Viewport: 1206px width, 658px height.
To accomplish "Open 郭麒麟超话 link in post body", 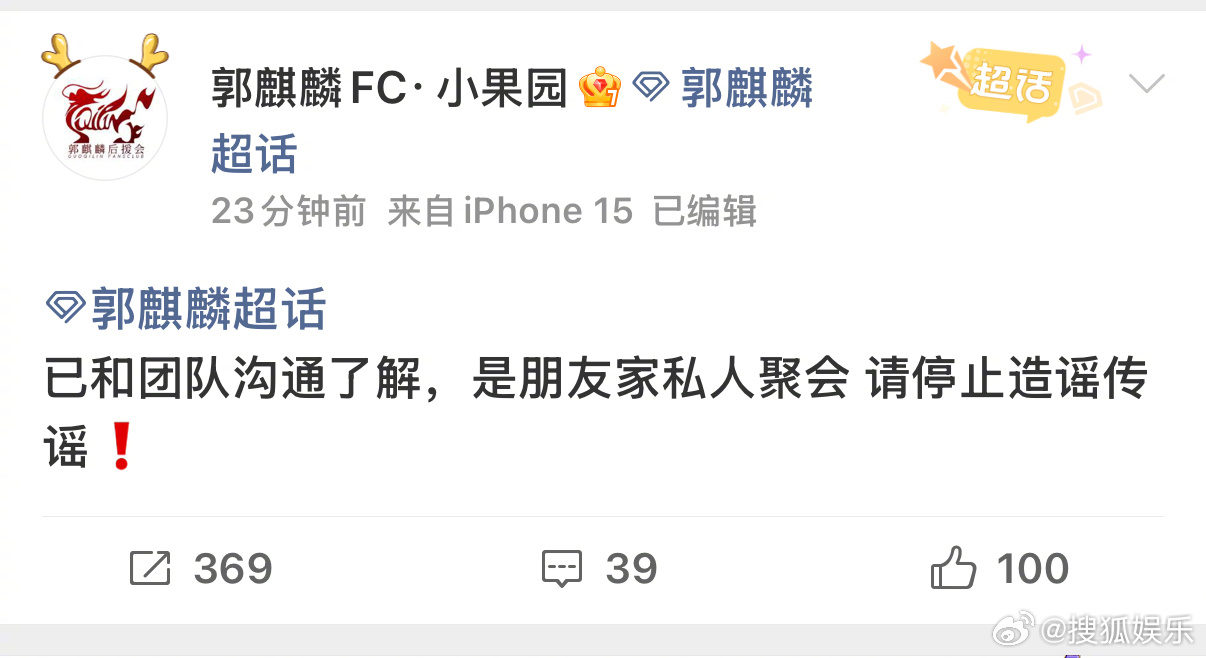I will point(208,309).
